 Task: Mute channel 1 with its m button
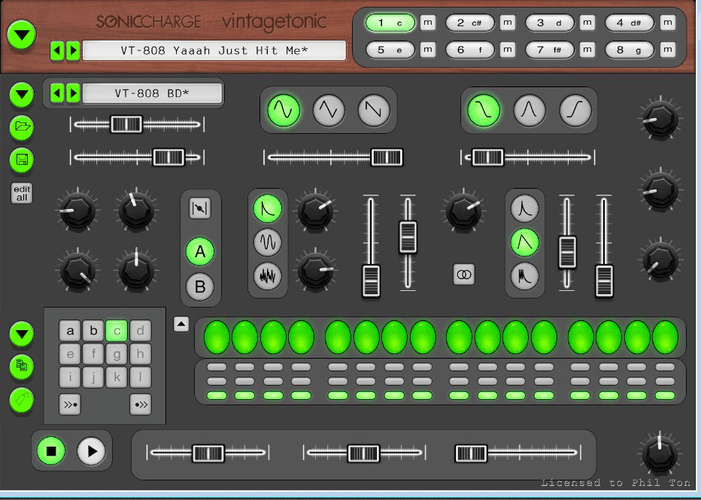pos(428,22)
